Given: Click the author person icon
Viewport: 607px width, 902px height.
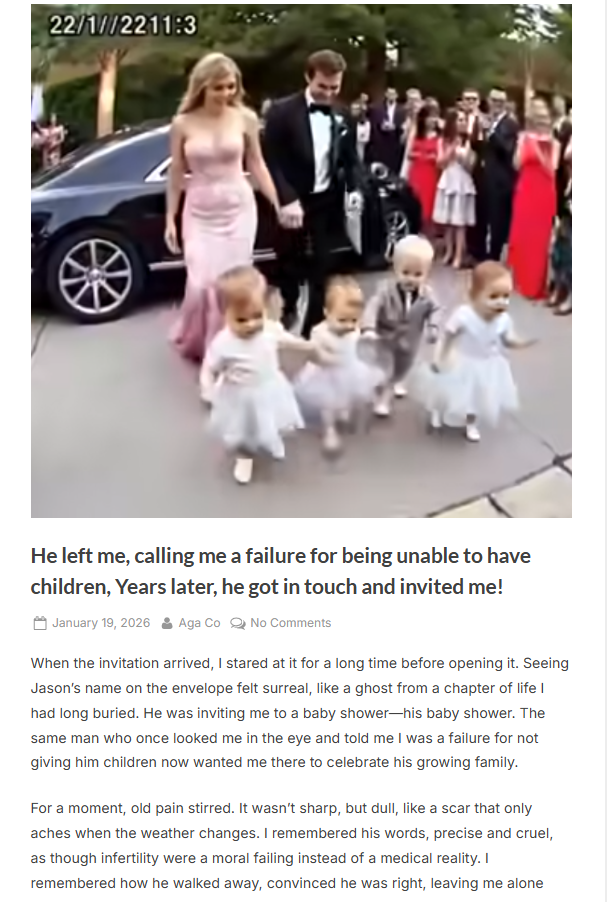Looking at the screenshot, I should pos(167,623).
